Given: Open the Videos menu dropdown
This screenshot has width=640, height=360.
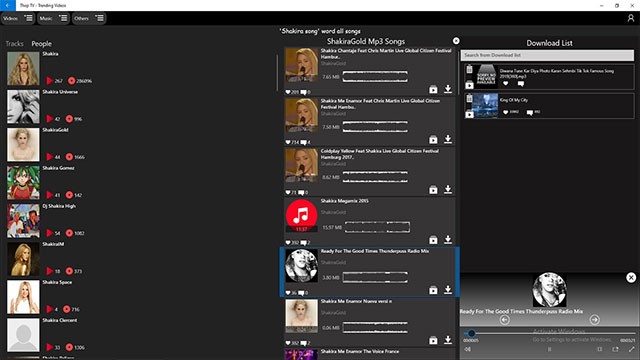Looking at the screenshot, I should (x=18, y=18).
